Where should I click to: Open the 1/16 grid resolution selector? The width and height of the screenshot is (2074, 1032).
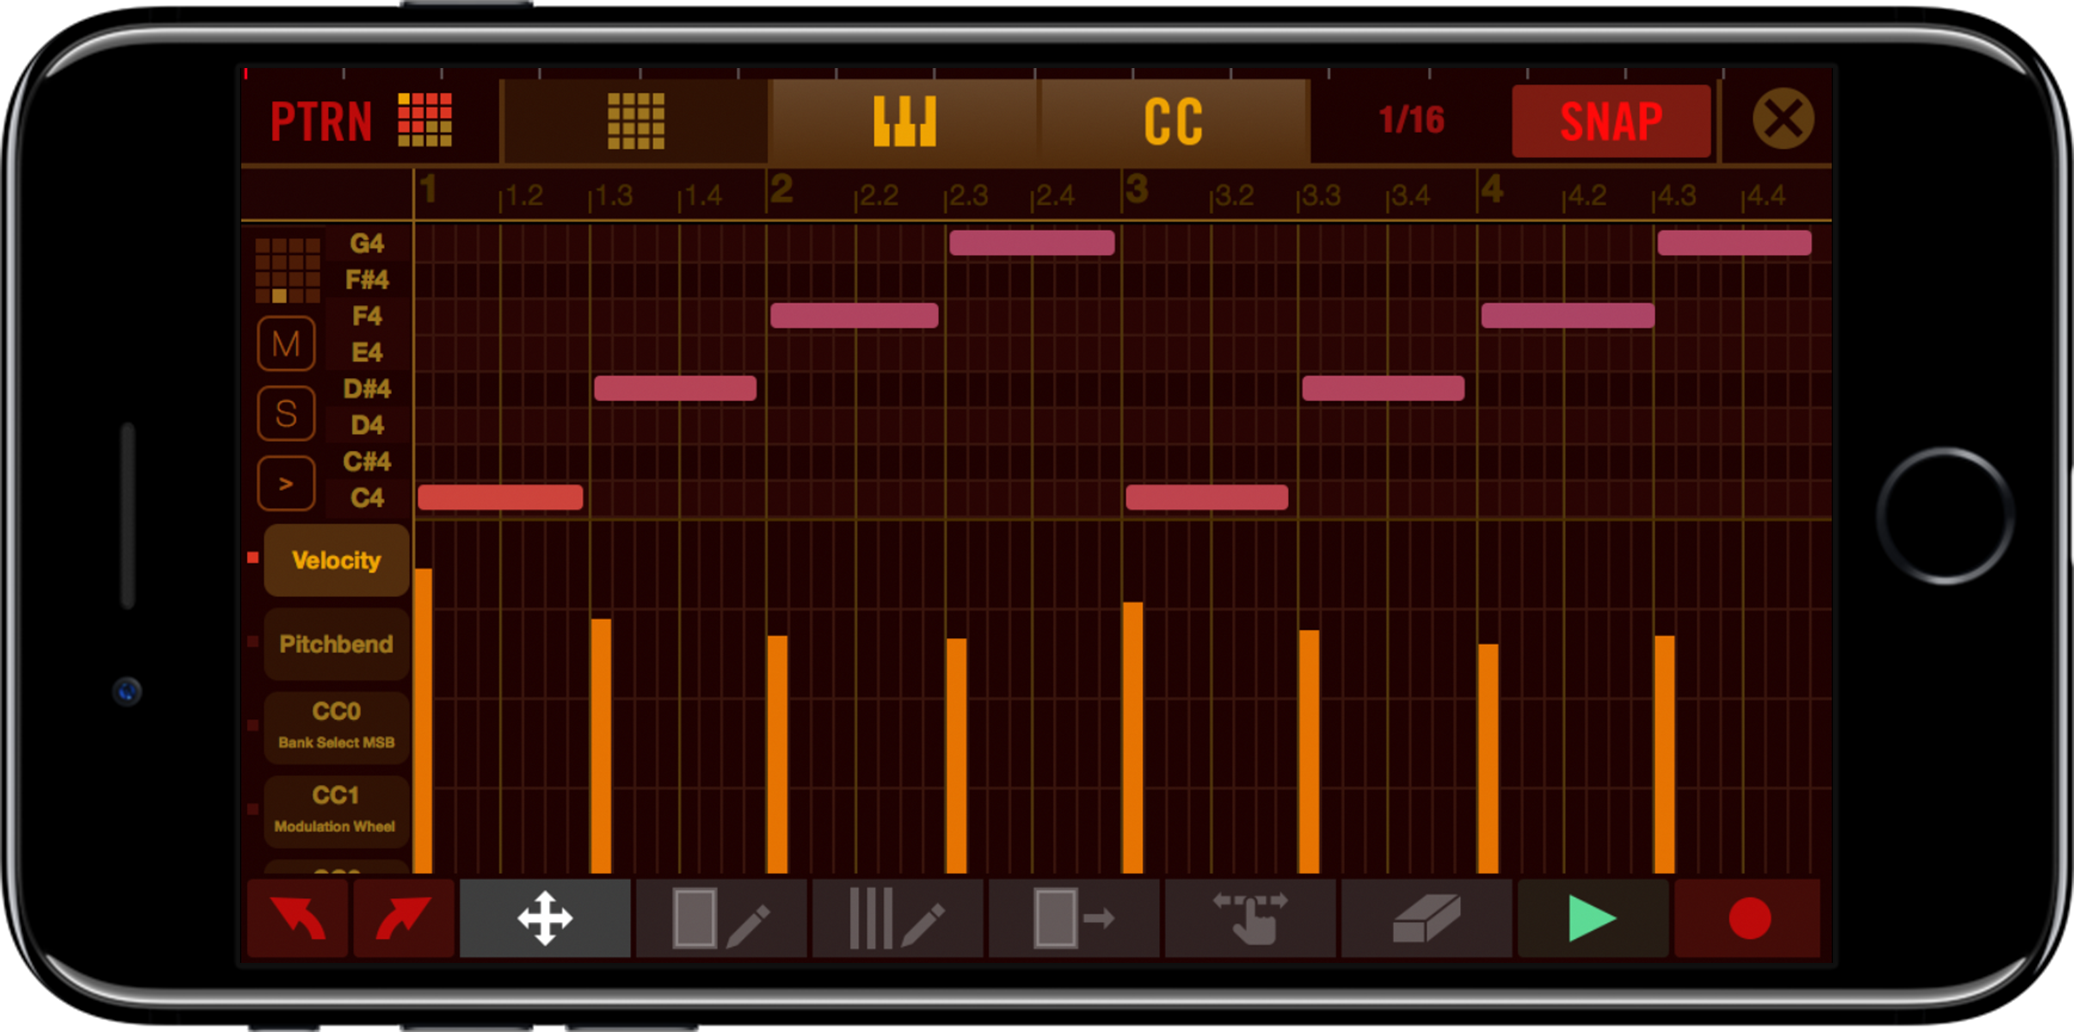(1411, 121)
